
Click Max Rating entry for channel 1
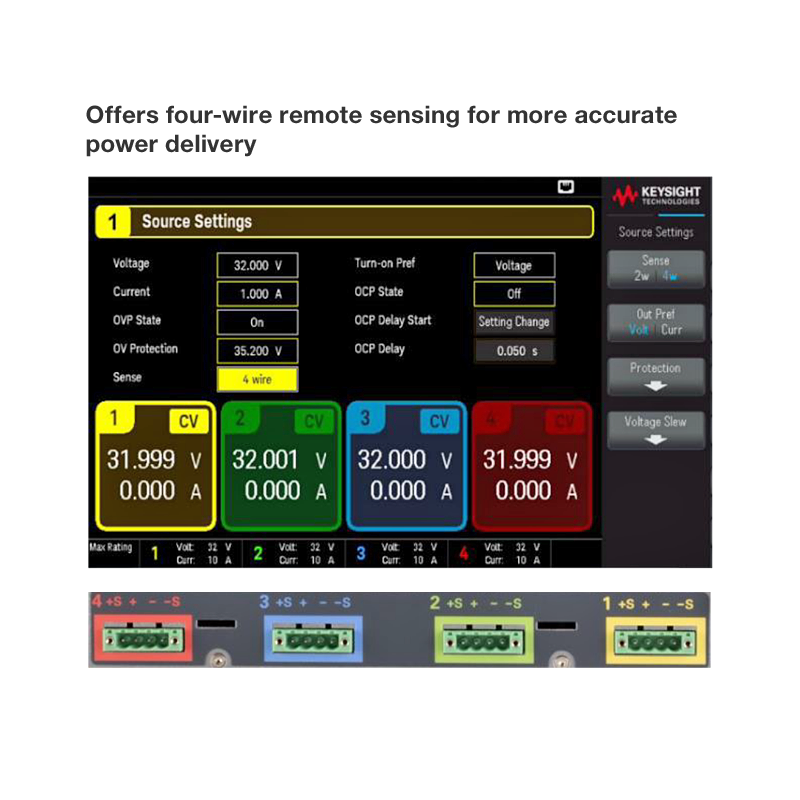tap(191, 554)
